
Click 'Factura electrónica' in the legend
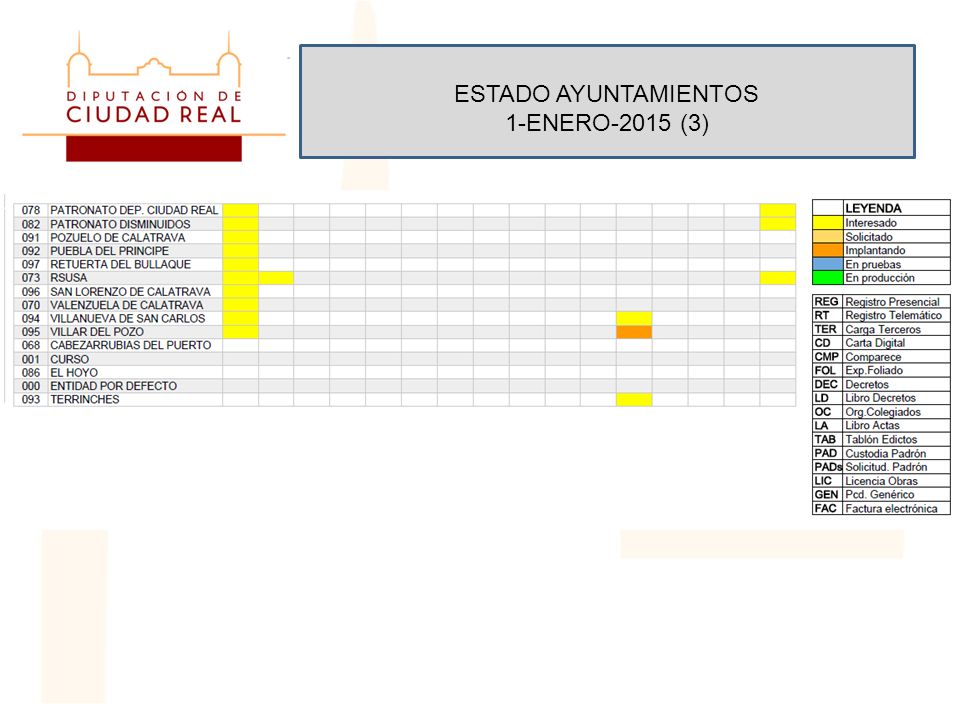pos(891,509)
